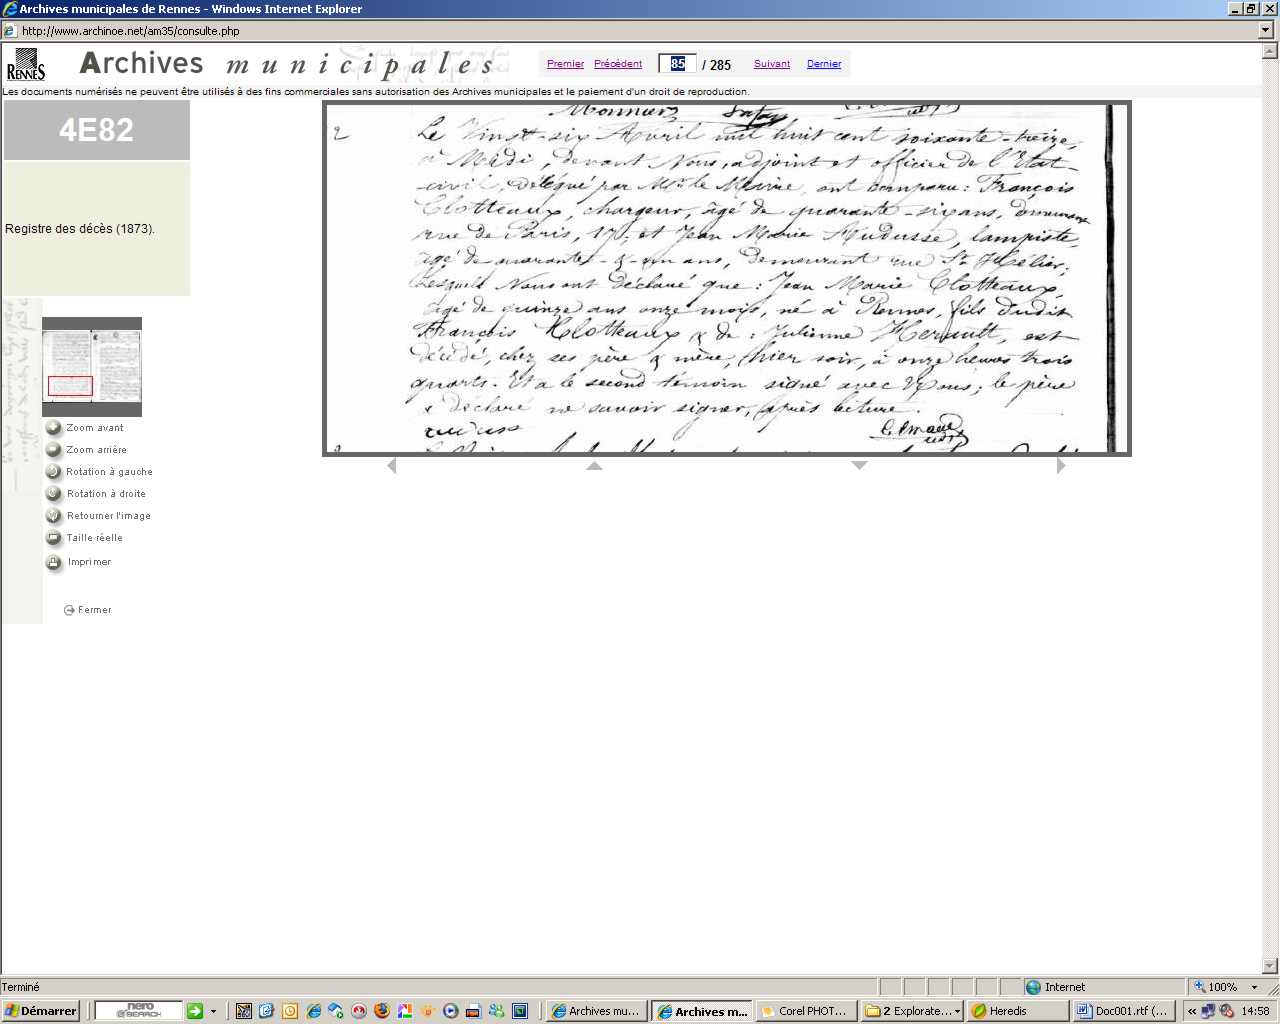Flip document using Retourner l'image
The width and height of the screenshot is (1280, 1024).
point(54,516)
